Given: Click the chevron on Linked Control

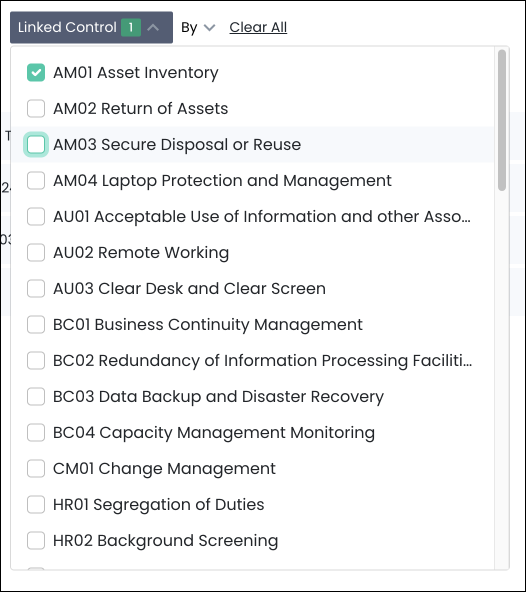Looking at the screenshot, I should click(x=153, y=28).
